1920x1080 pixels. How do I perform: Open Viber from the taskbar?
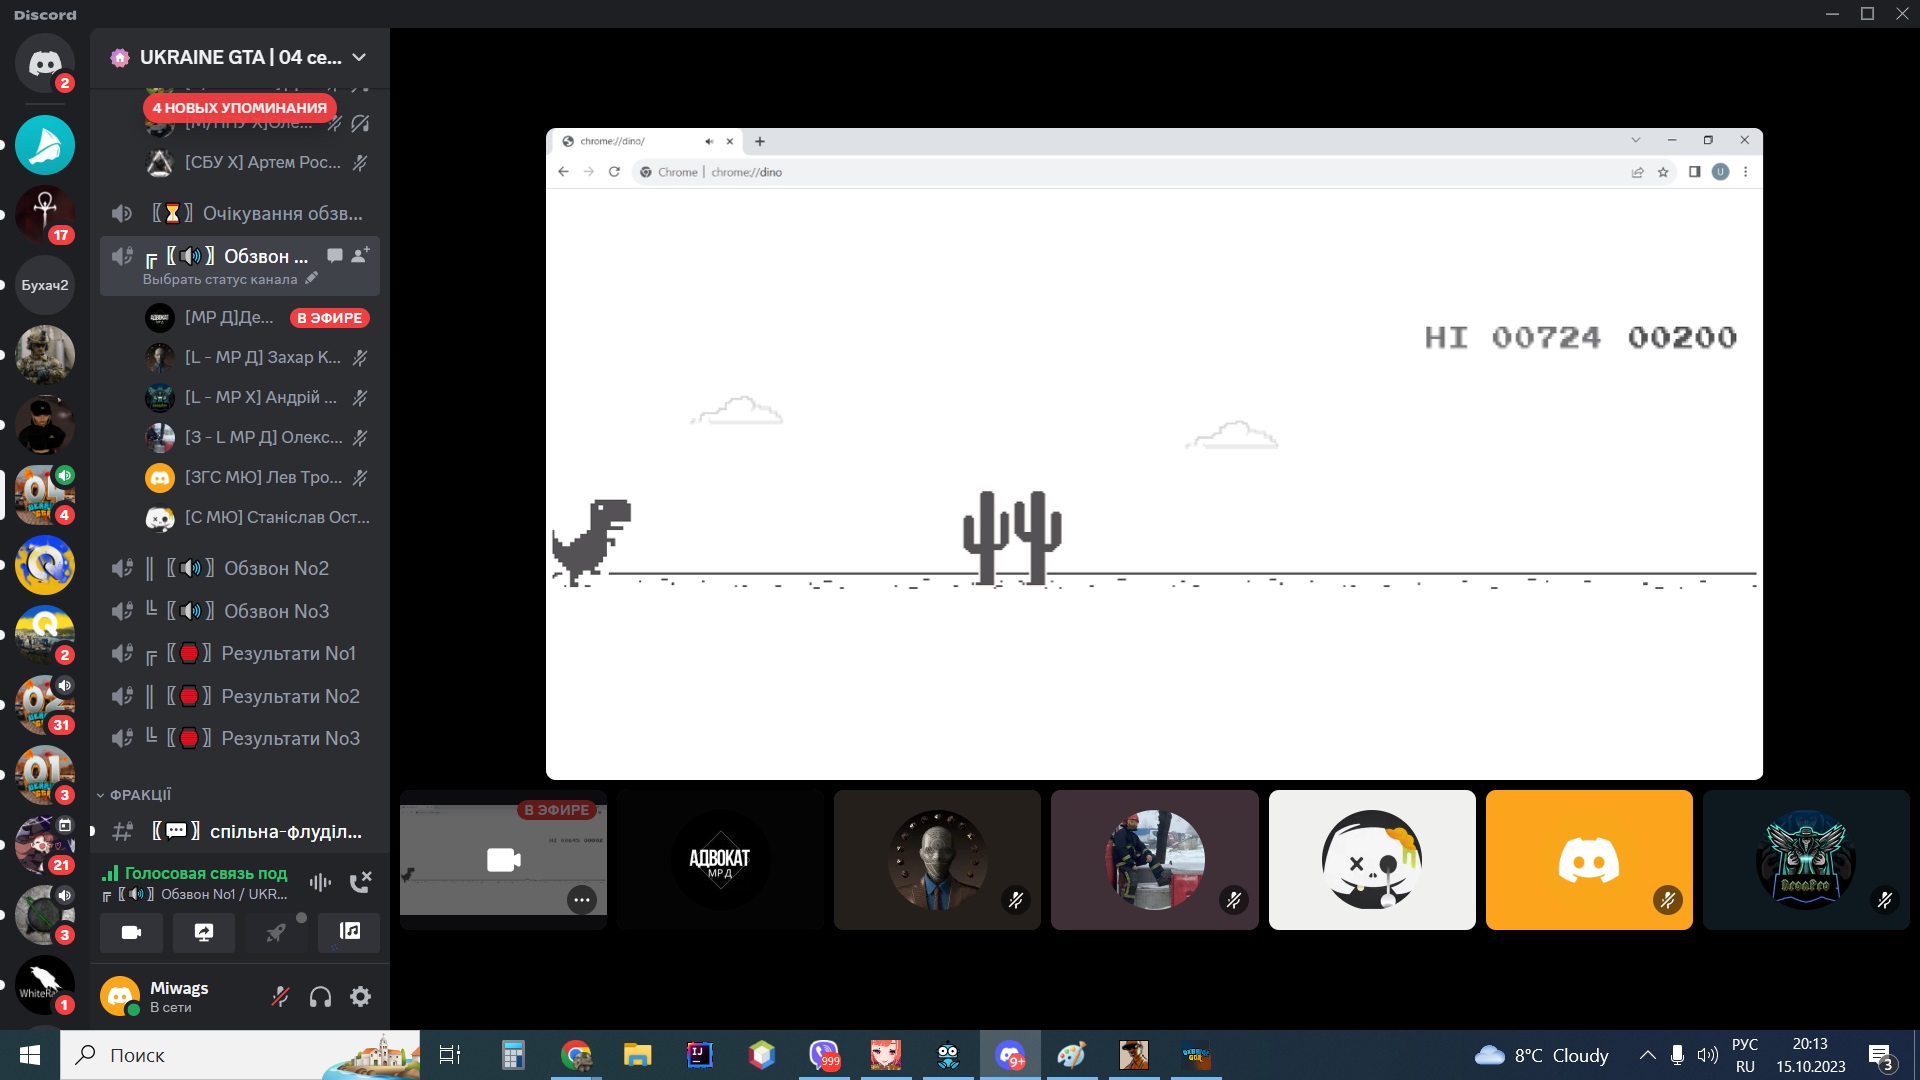(x=824, y=1055)
